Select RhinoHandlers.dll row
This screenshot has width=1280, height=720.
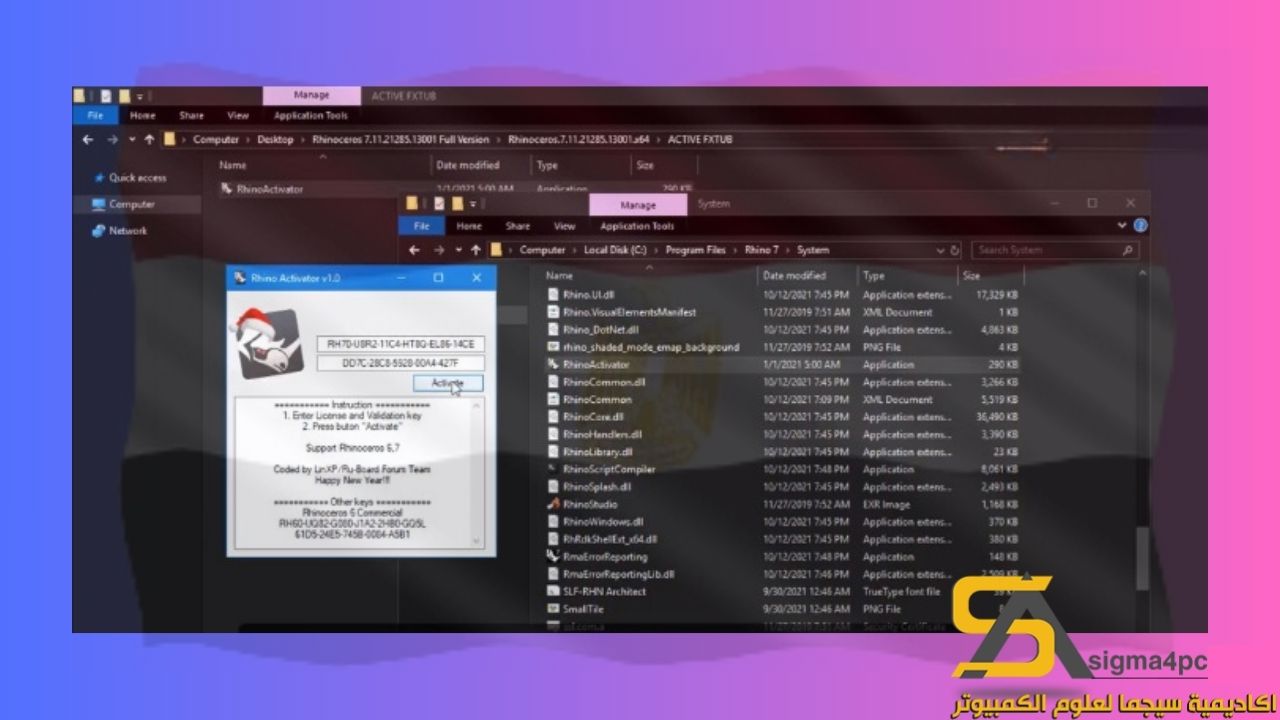point(782,435)
